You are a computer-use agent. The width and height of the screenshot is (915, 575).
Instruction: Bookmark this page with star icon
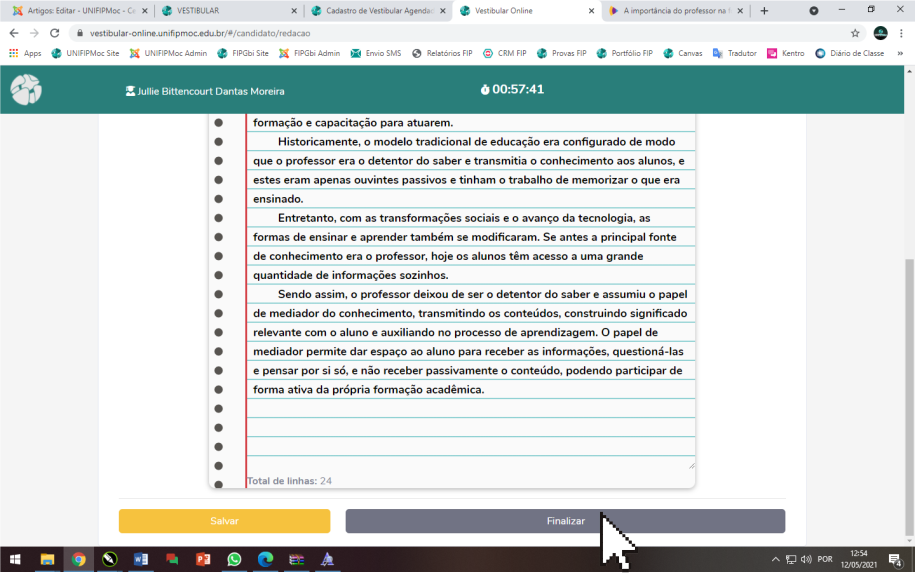pyautogui.click(x=855, y=33)
